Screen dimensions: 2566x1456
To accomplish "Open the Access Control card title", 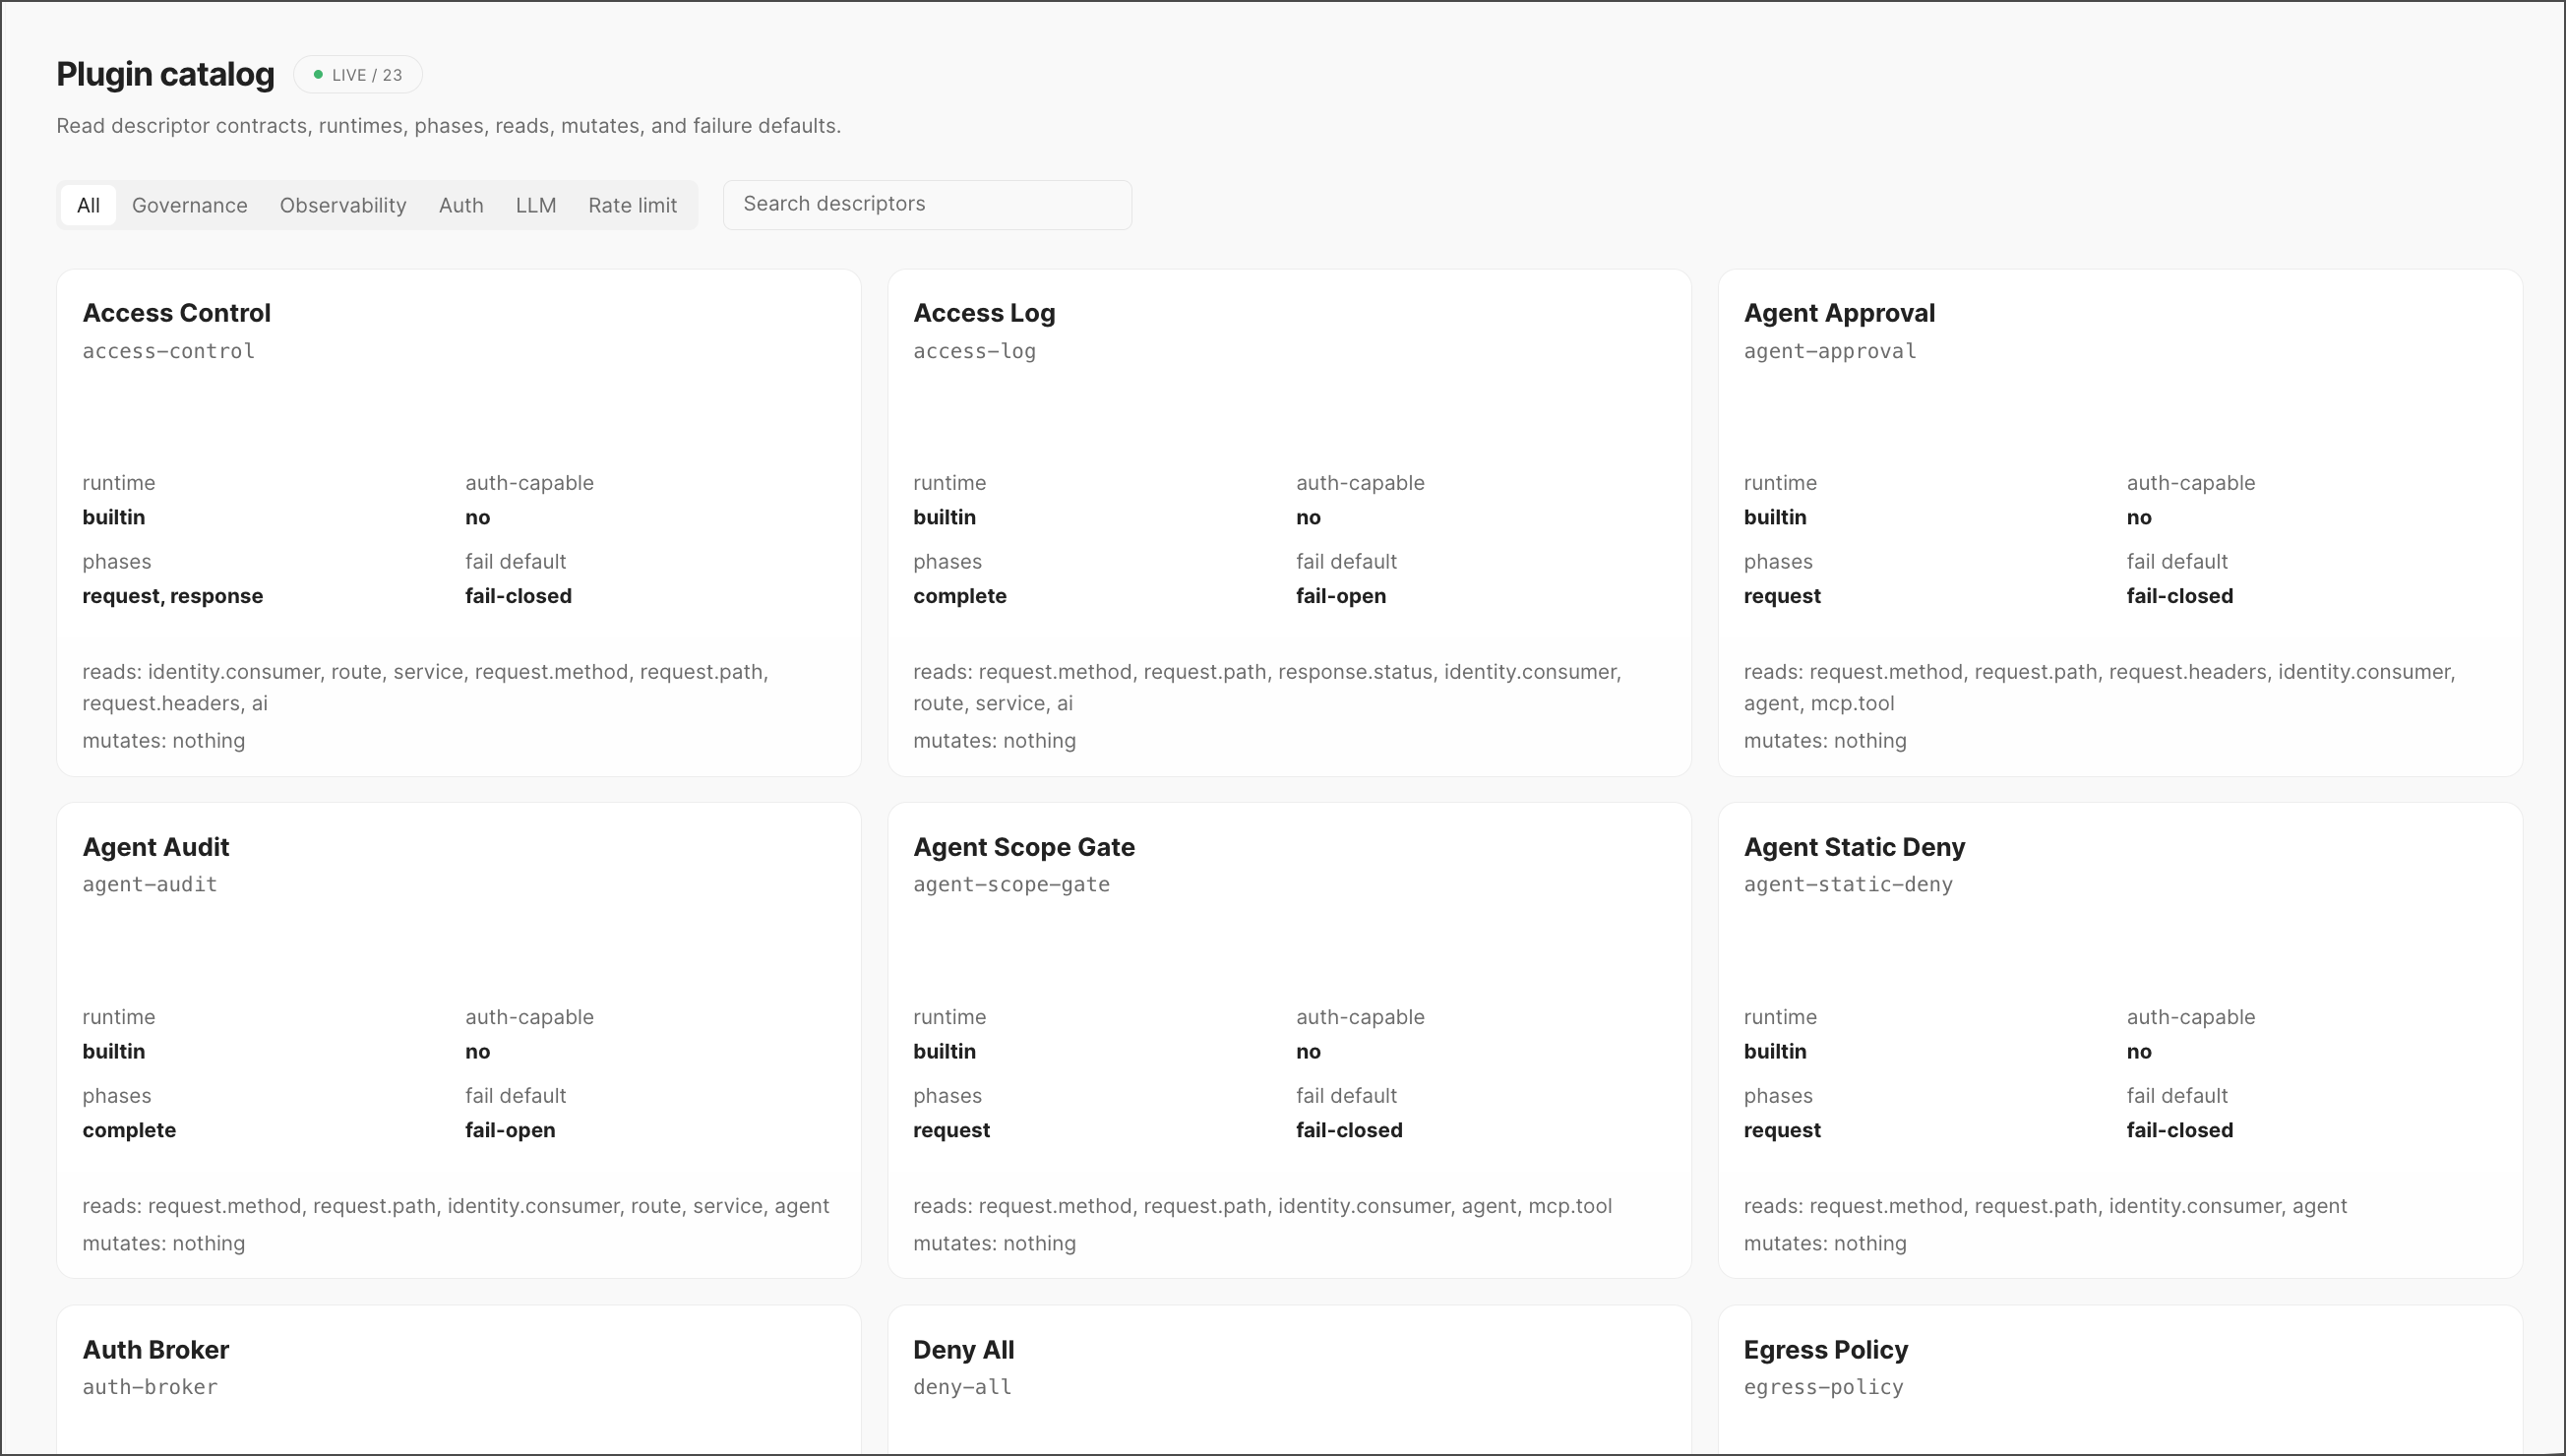I will (x=176, y=313).
